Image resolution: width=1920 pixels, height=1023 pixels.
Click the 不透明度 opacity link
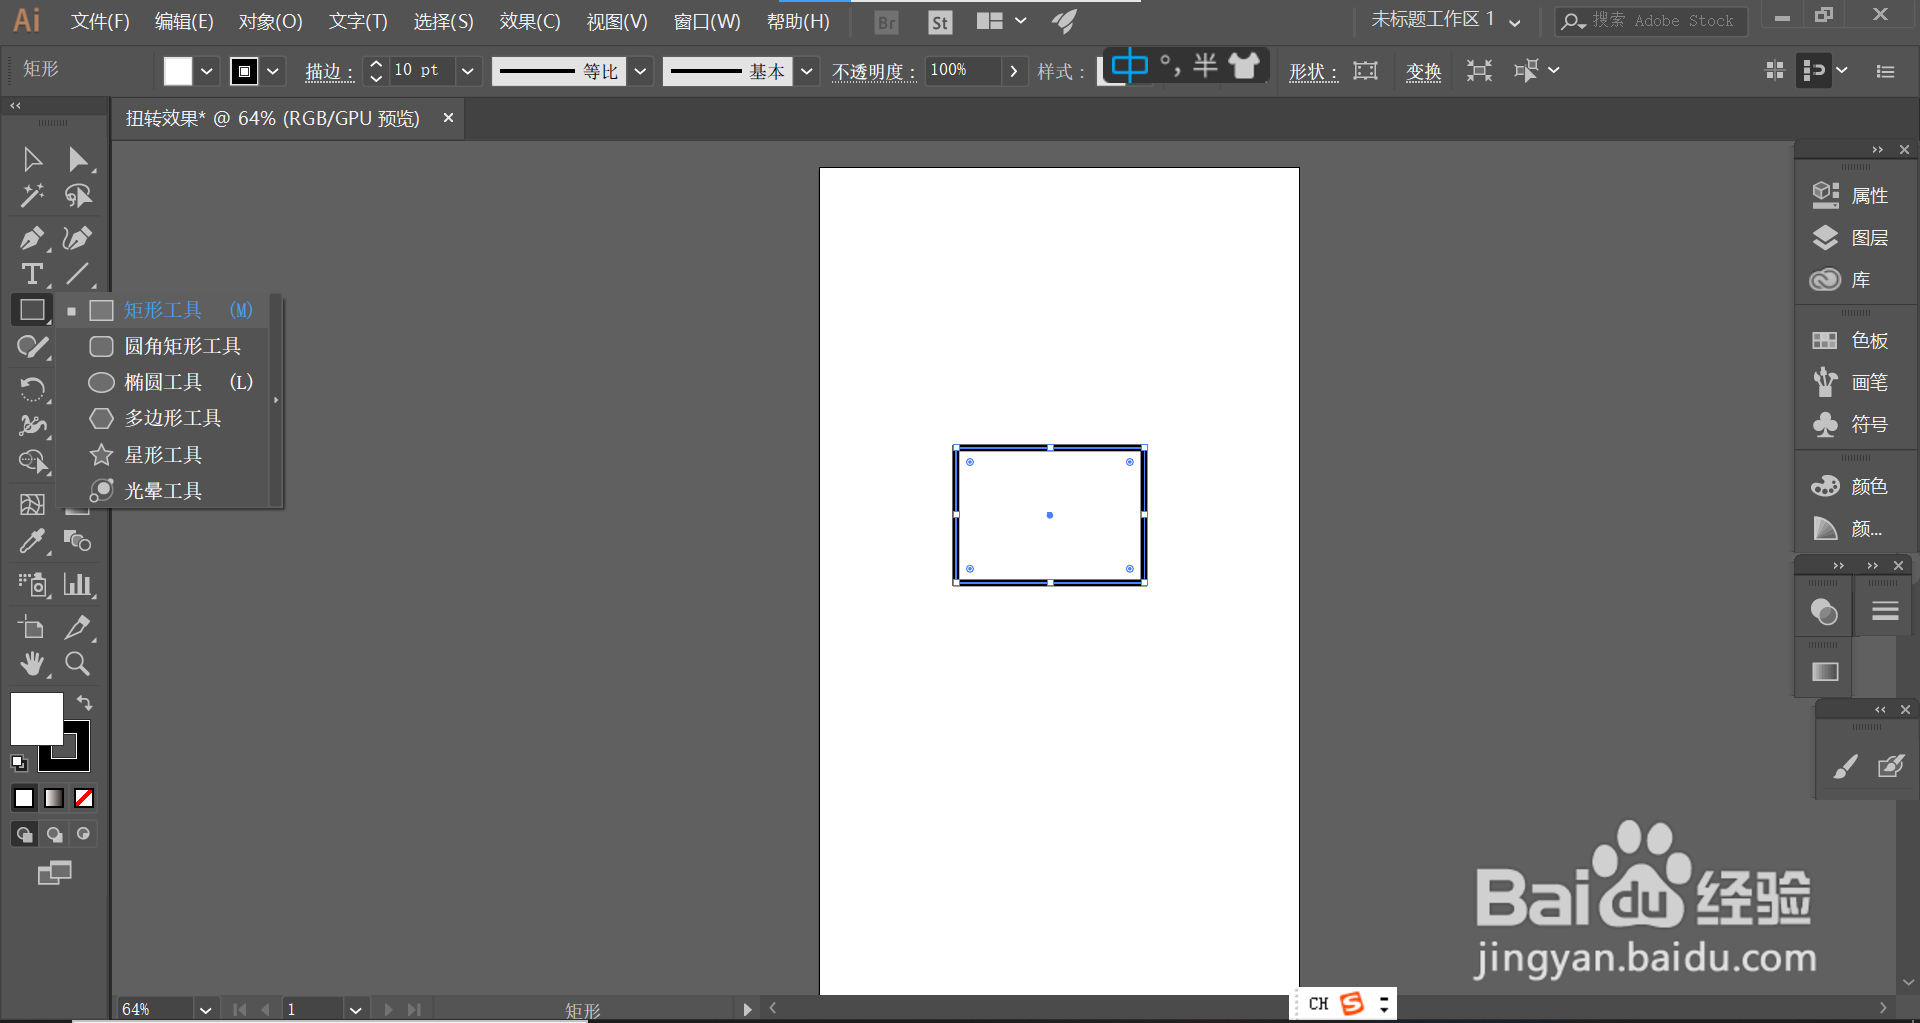tap(873, 71)
